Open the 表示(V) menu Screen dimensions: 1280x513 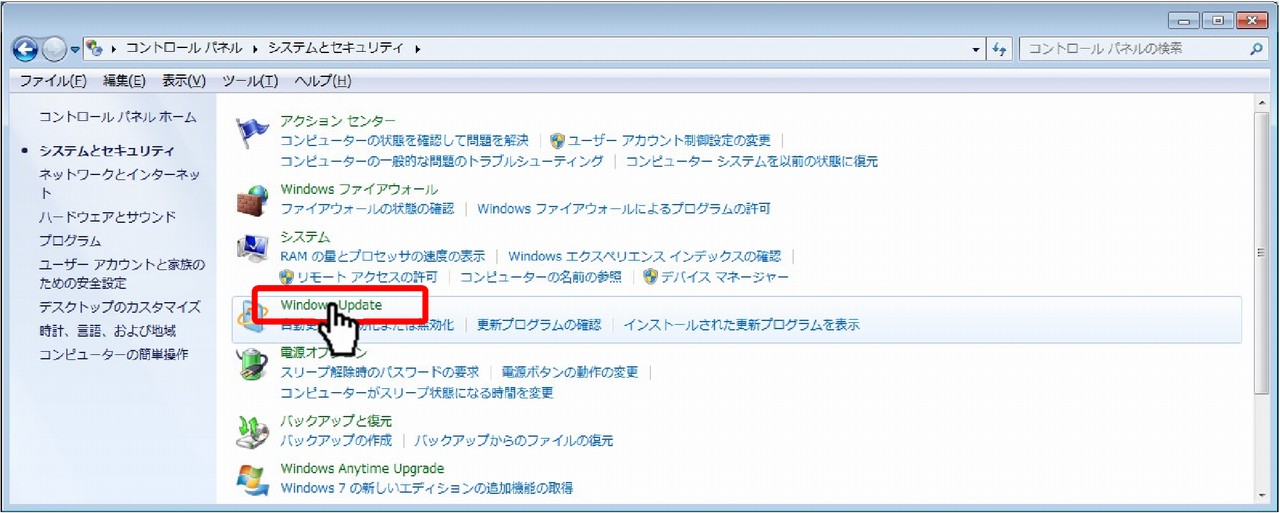[184, 81]
